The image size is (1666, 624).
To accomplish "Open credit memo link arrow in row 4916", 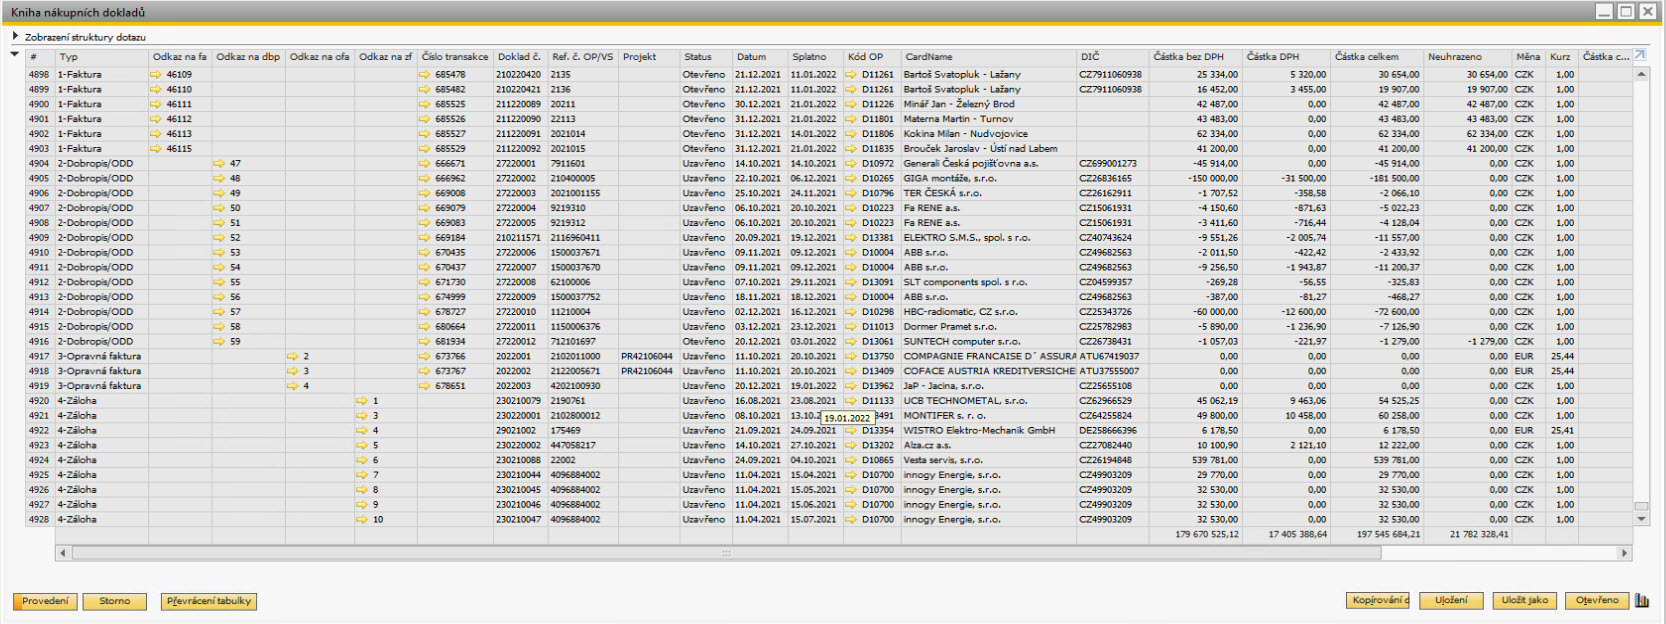I will pos(219,342).
